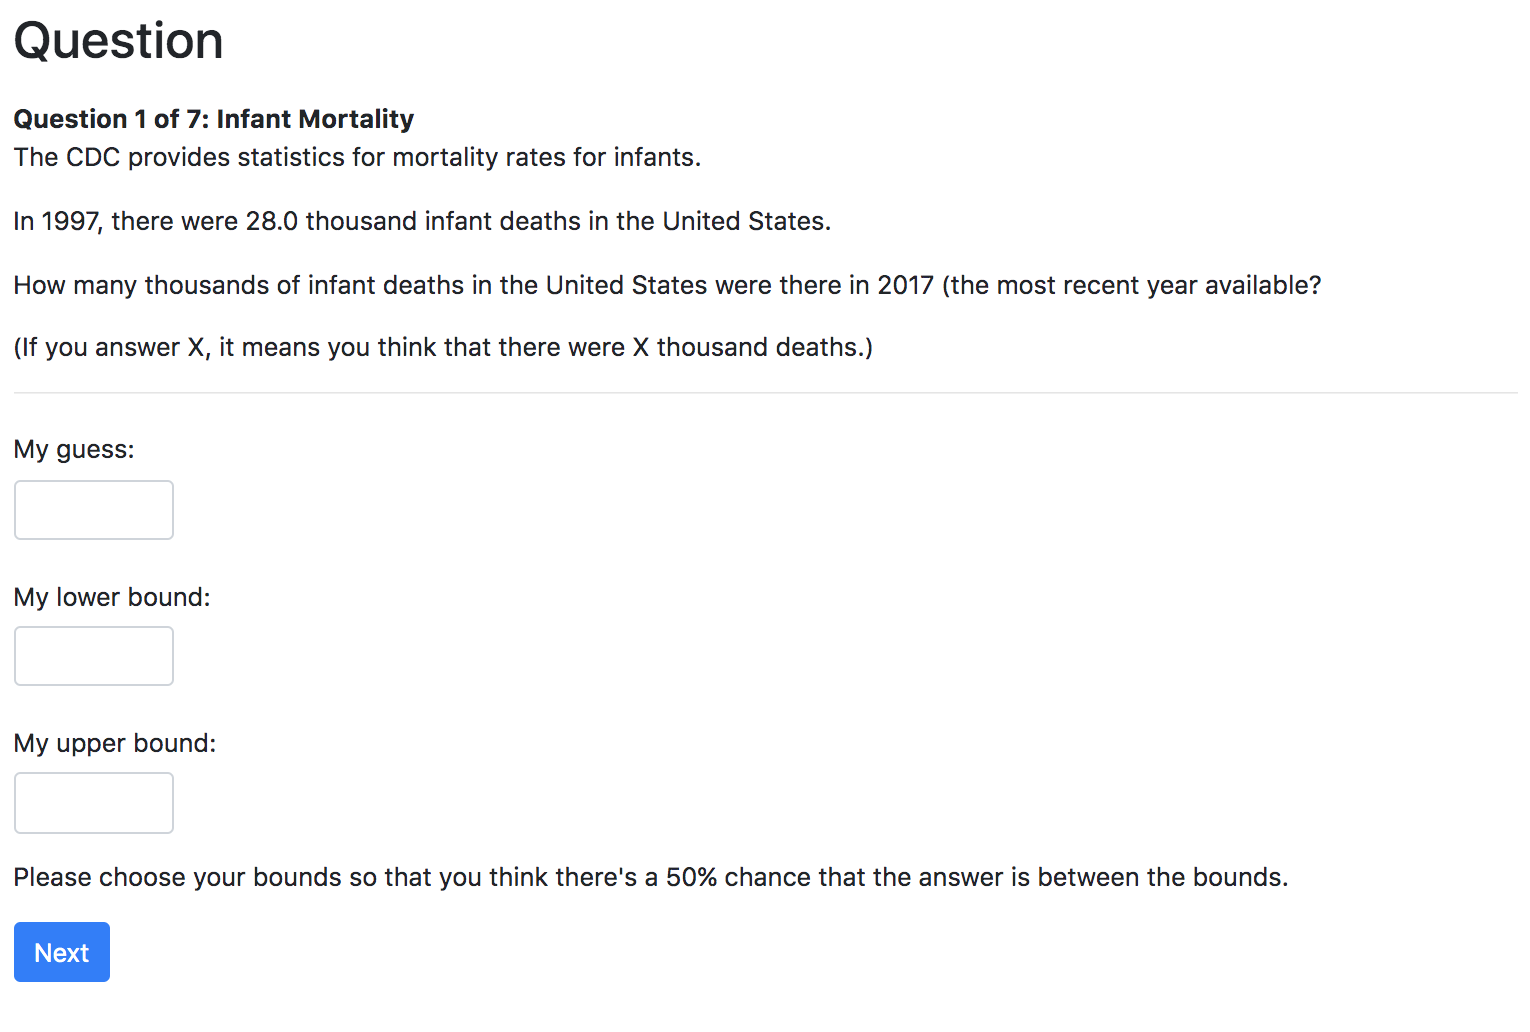Focus the My lower bound text box
The width and height of the screenshot is (1530, 1032).
(x=94, y=656)
